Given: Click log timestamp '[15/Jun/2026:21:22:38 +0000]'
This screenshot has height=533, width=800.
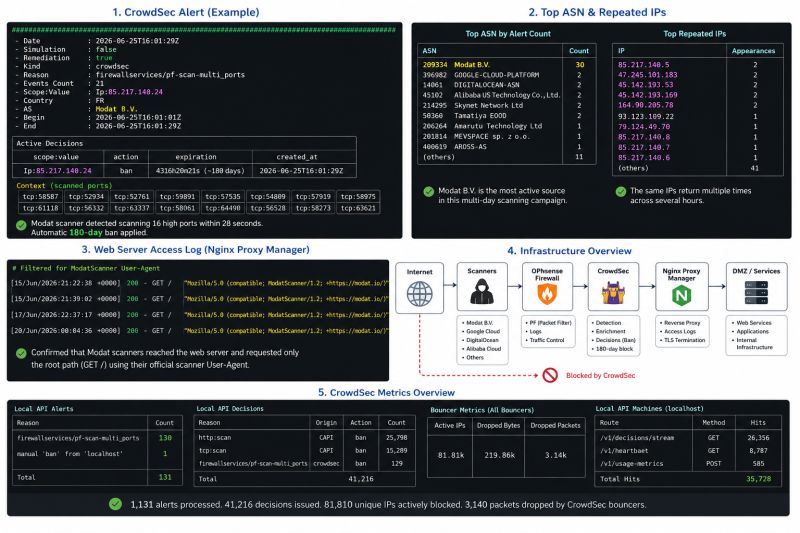Looking at the screenshot, I should coord(65,283).
